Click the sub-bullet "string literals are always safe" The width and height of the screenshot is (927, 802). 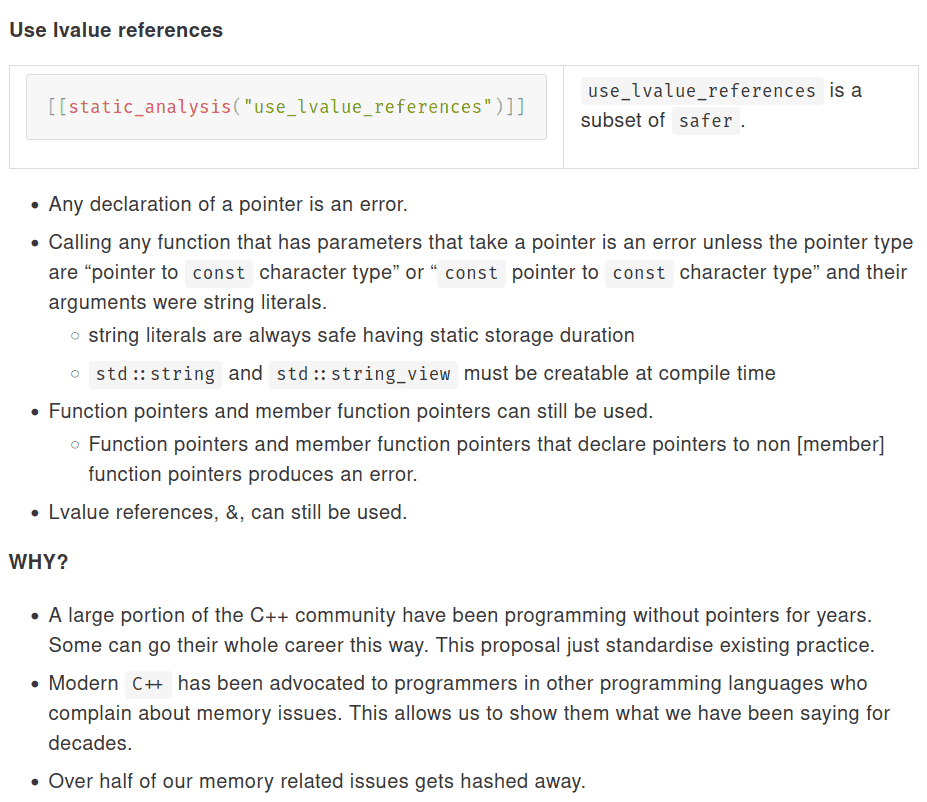point(361,336)
